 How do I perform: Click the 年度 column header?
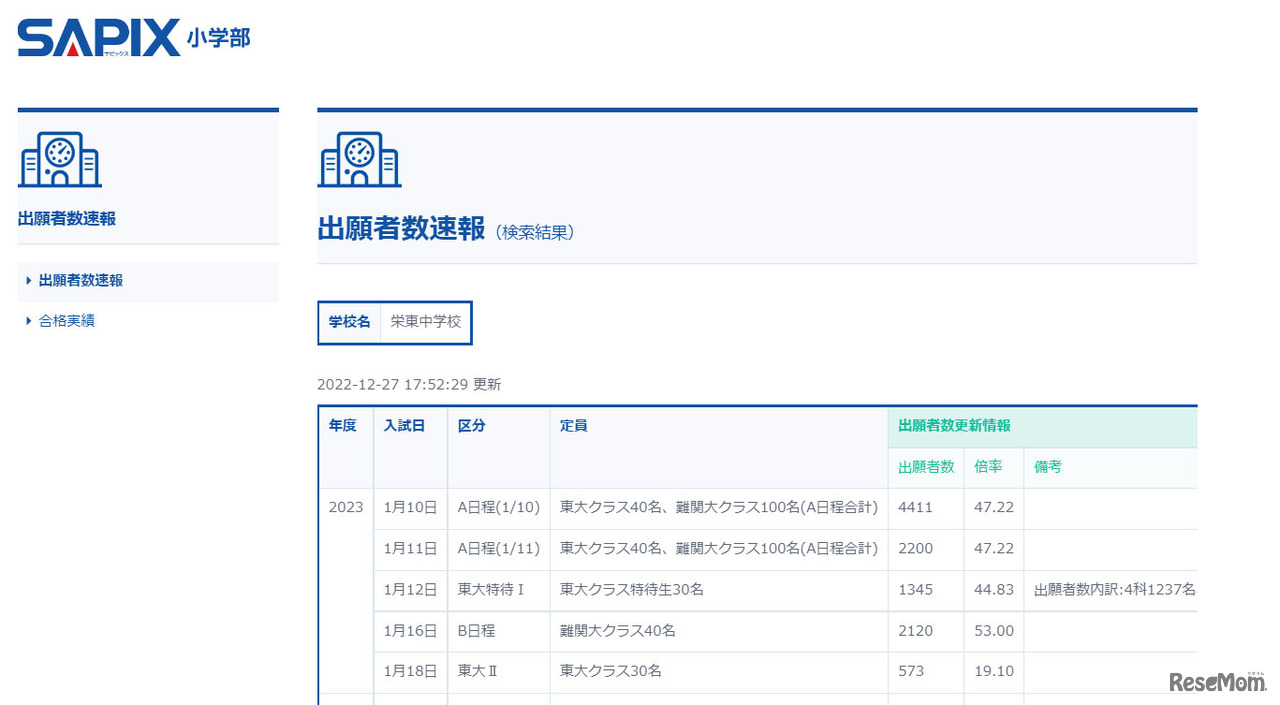(x=342, y=426)
